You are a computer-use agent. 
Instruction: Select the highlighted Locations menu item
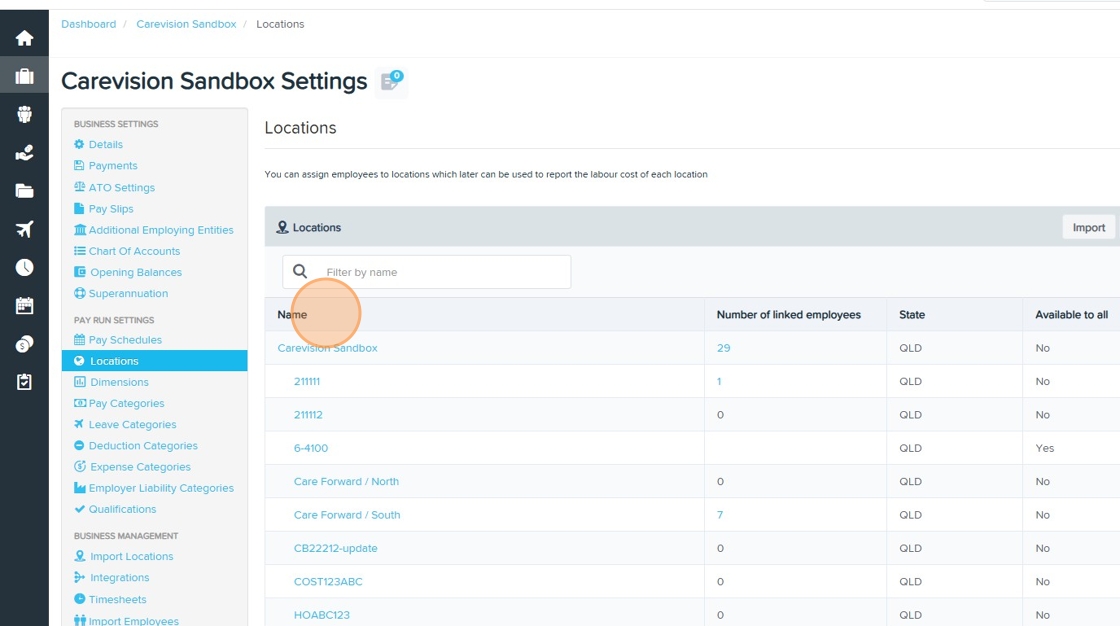154,361
